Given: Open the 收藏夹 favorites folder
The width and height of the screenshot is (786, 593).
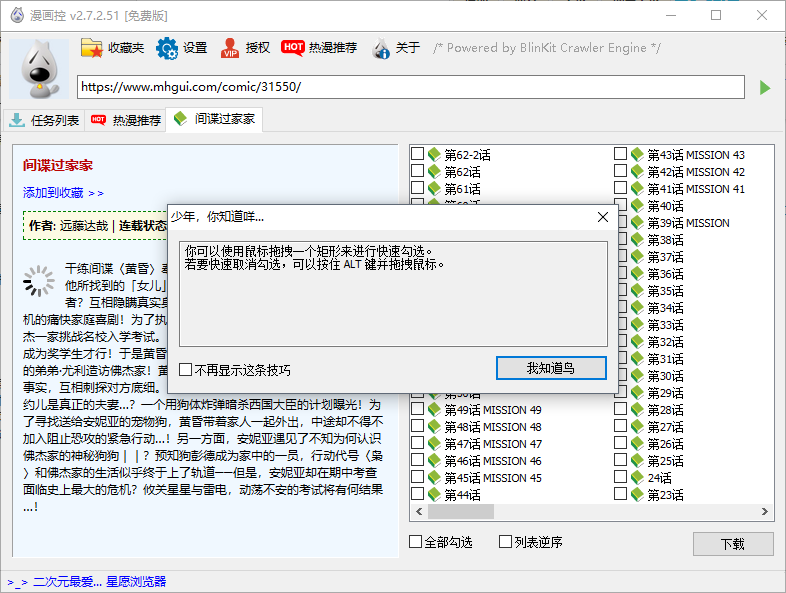Looking at the screenshot, I should point(112,48).
